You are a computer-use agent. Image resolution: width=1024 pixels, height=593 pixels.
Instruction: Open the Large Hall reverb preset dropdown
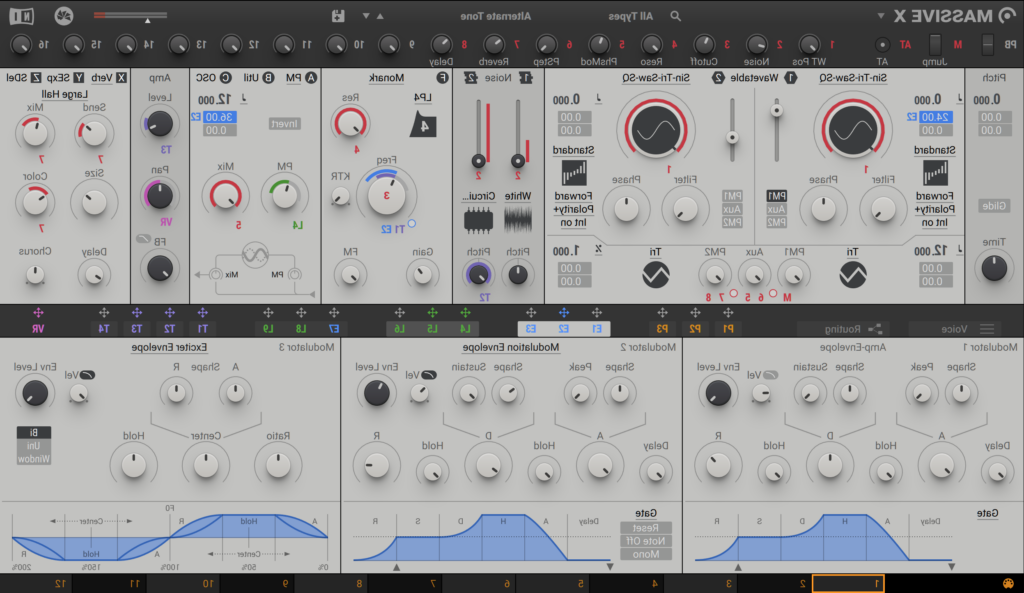65,93
